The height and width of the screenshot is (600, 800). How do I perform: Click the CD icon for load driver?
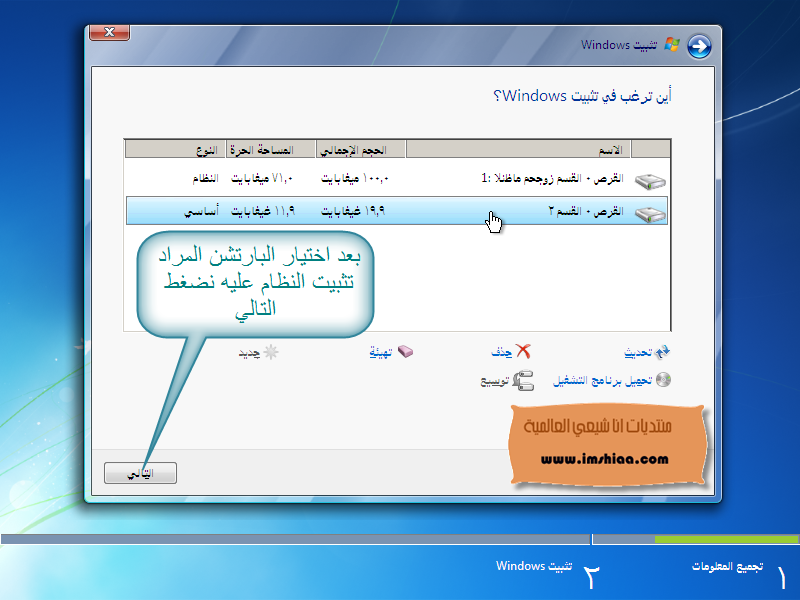663,380
